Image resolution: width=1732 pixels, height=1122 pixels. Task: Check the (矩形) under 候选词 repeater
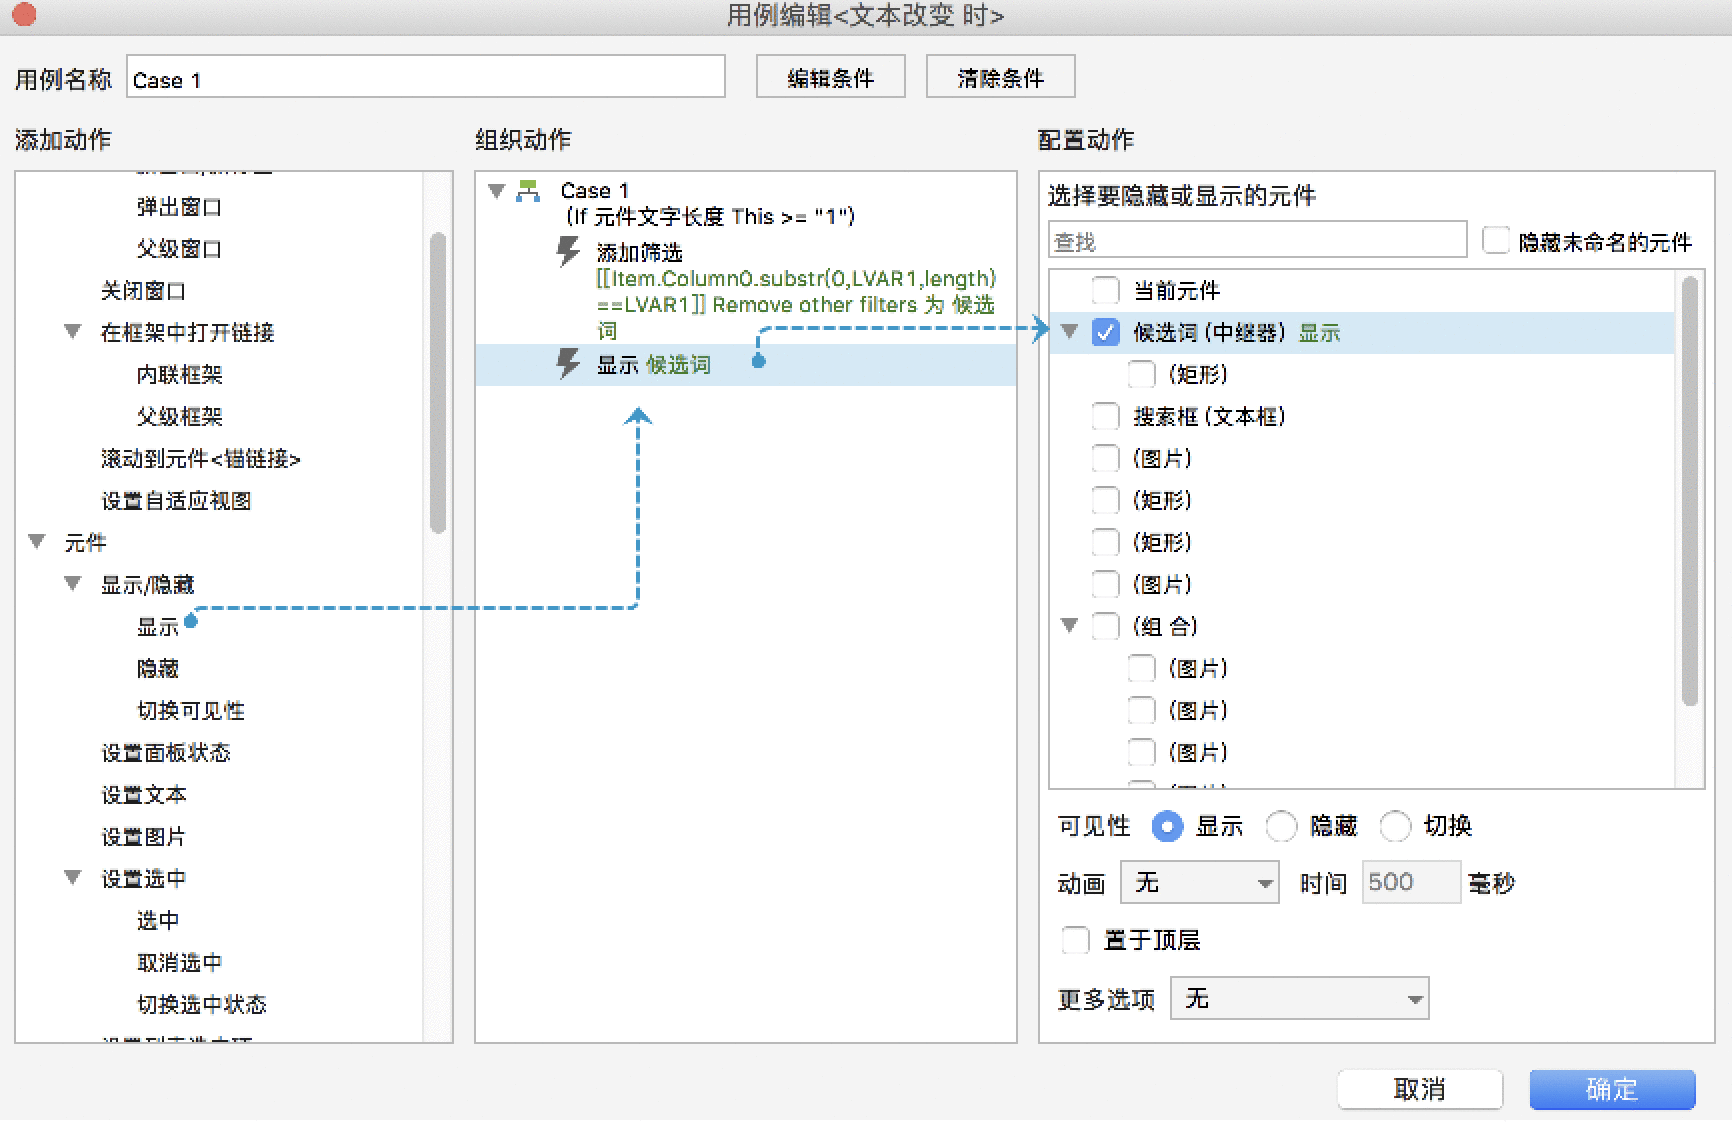point(1141,374)
